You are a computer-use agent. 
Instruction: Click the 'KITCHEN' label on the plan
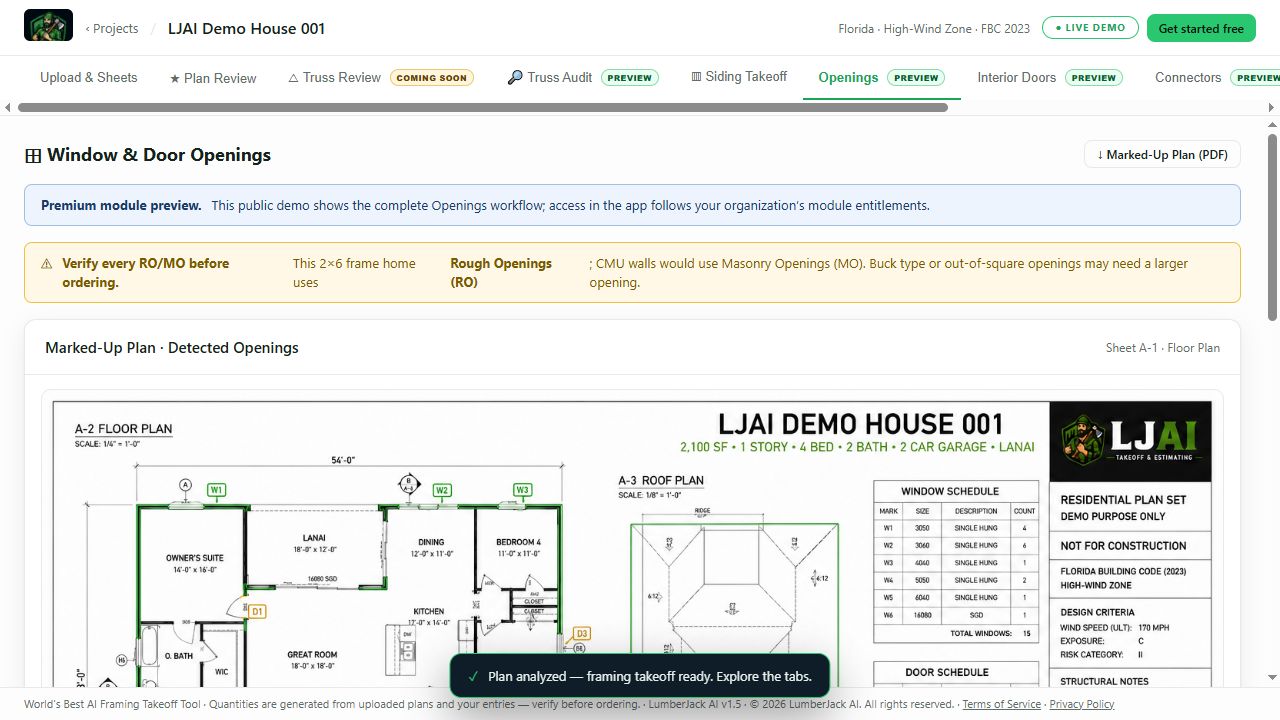429,611
